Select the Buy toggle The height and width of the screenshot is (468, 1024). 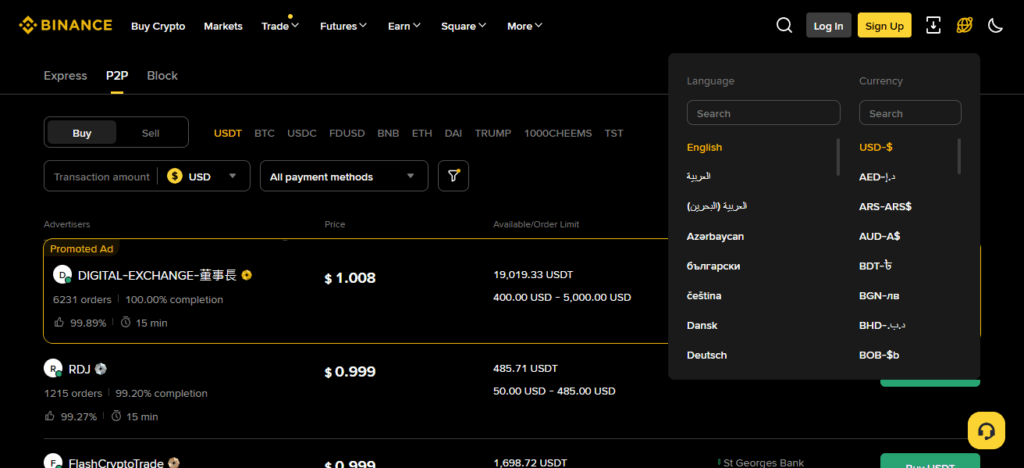(82, 133)
